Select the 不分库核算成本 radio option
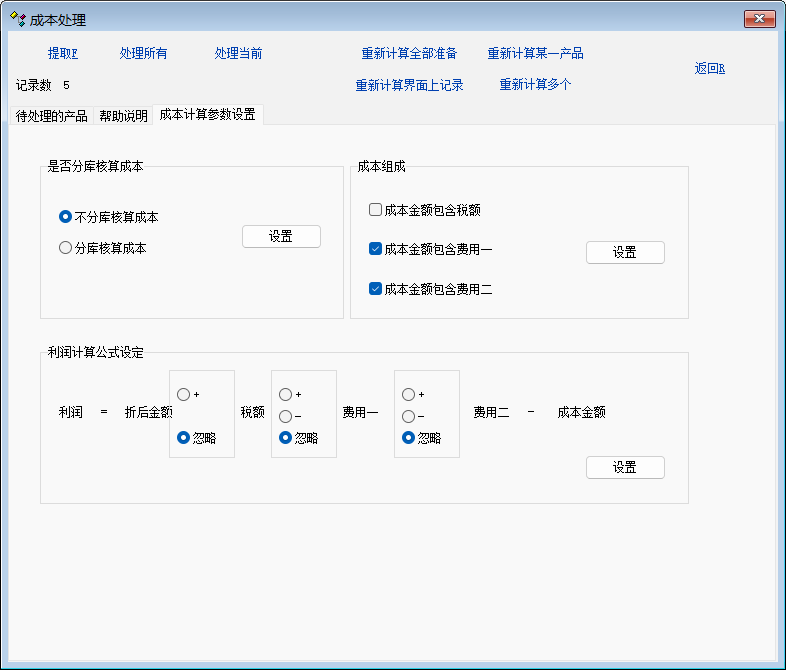Viewport: 786px width, 670px height. (x=66, y=217)
